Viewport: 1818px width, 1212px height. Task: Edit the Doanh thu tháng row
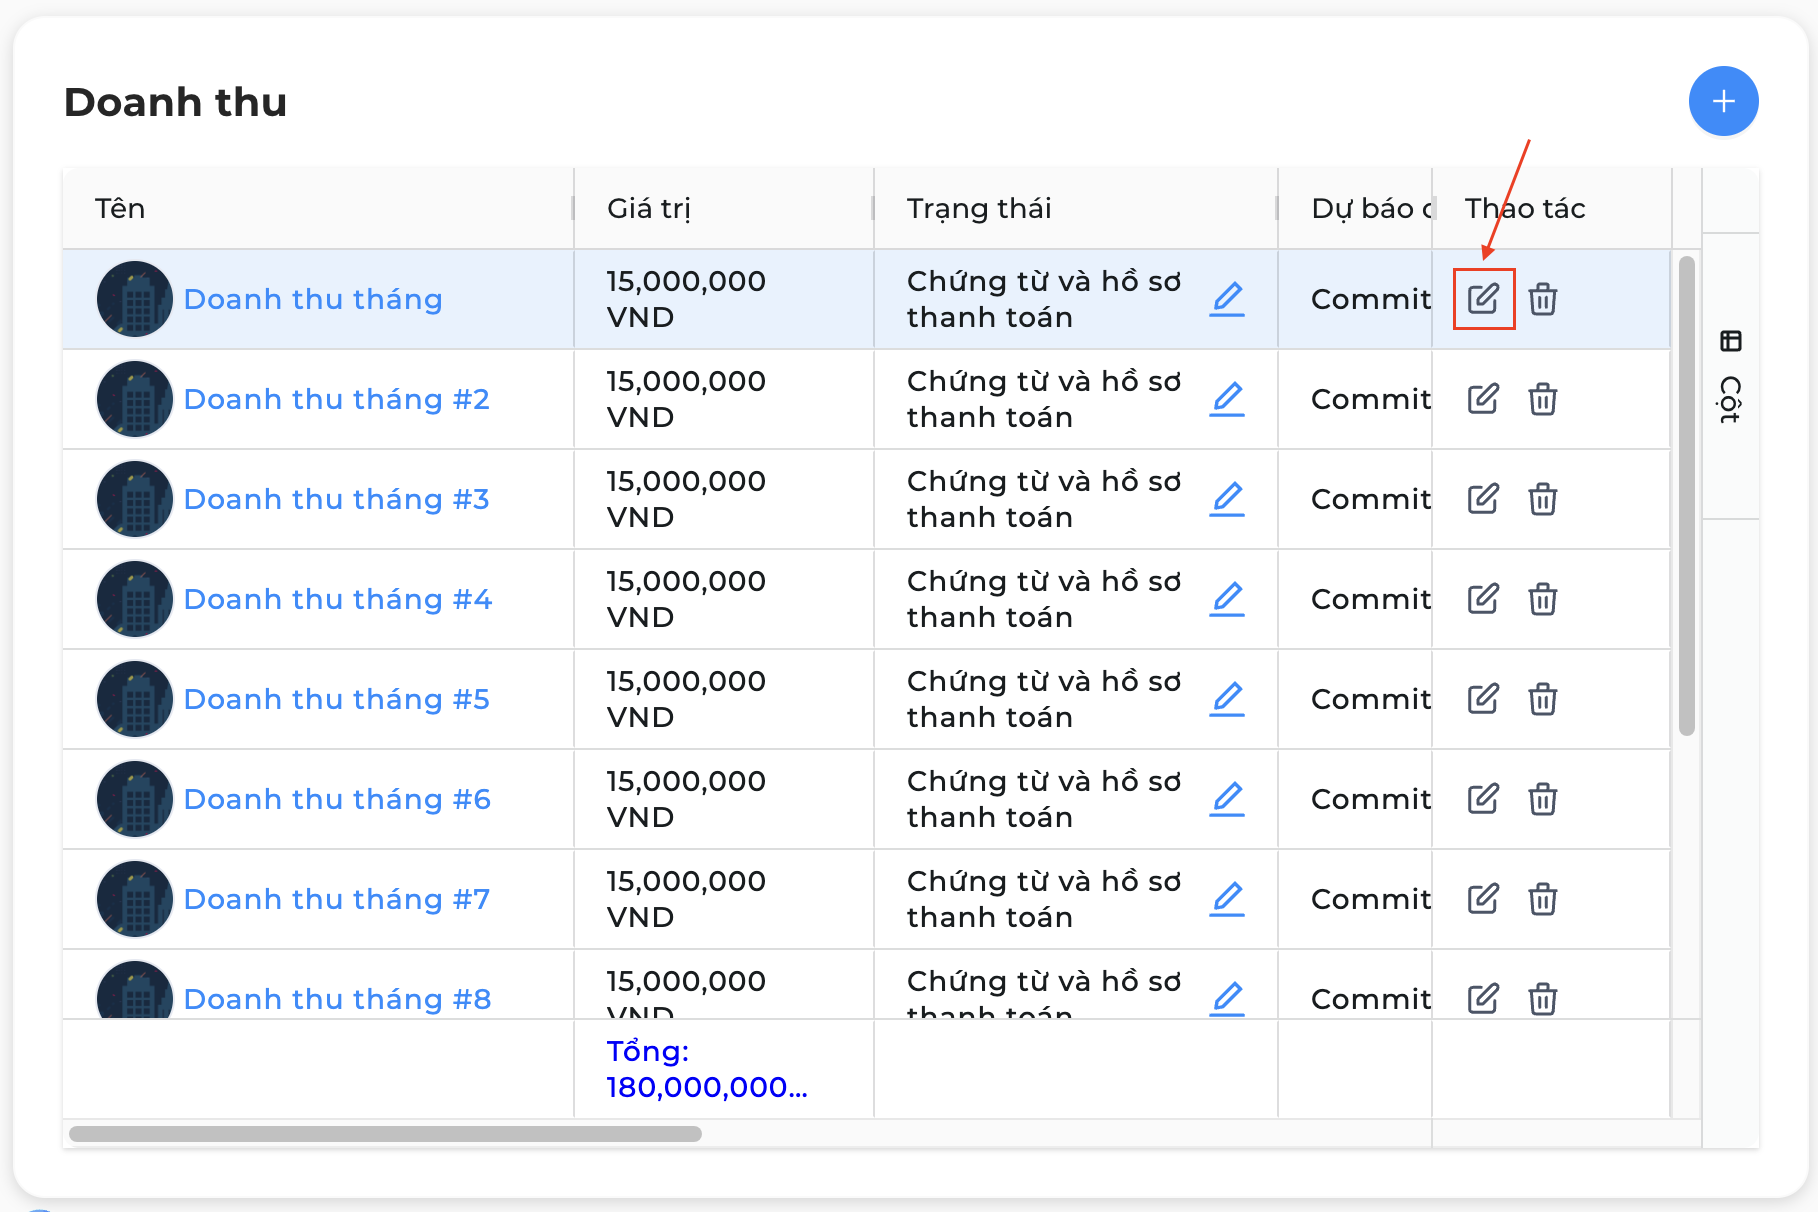click(x=1483, y=299)
